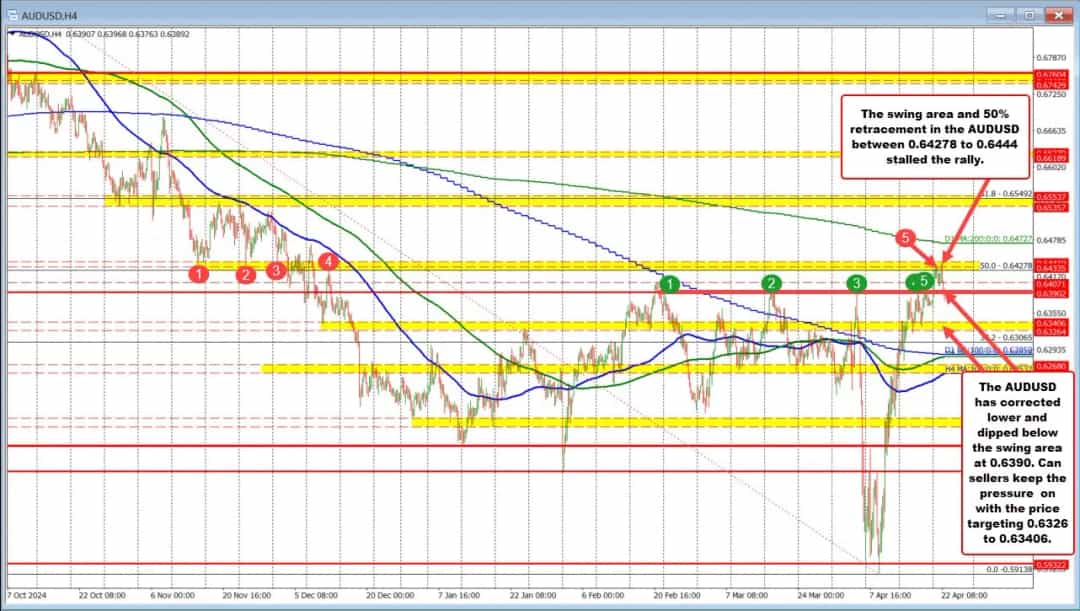Click the green circle marker labeled 1
Screen dimensions: 1080x611
tap(669, 285)
